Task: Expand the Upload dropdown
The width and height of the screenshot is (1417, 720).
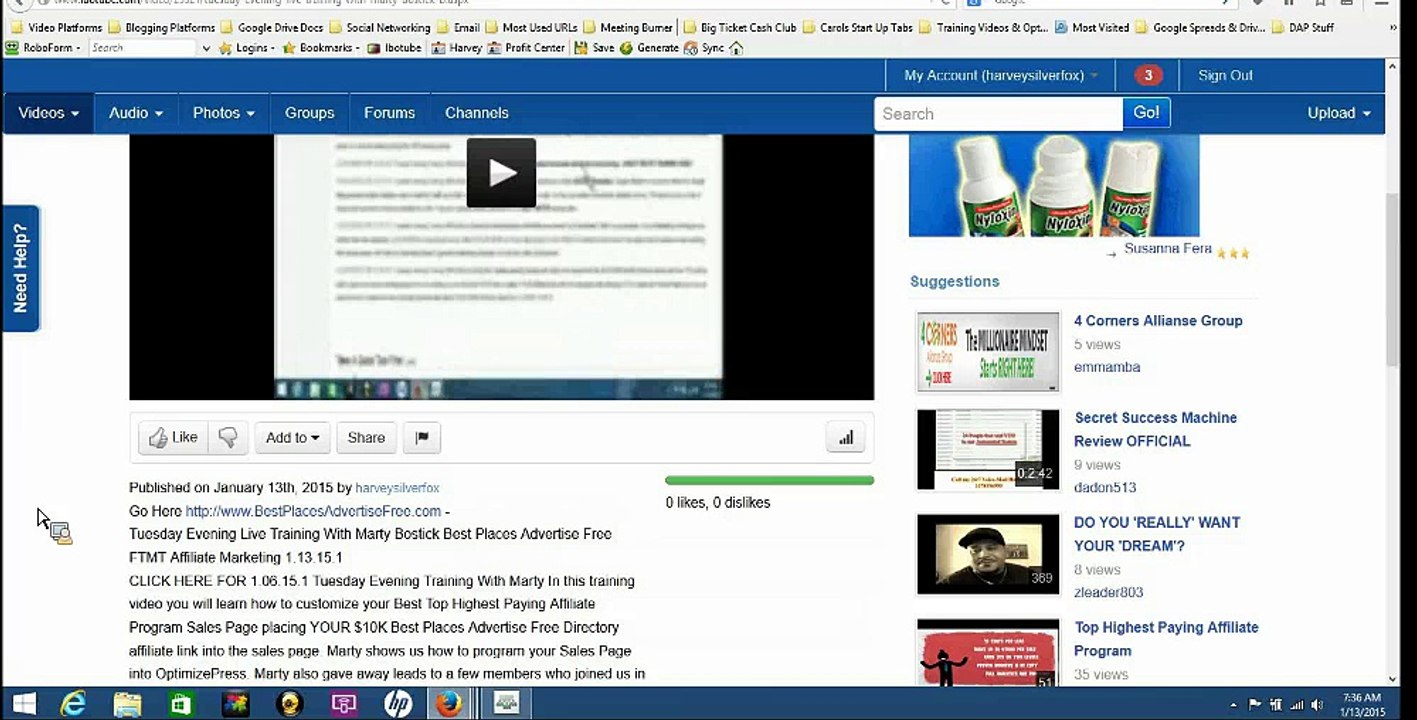Action: 1339,113
